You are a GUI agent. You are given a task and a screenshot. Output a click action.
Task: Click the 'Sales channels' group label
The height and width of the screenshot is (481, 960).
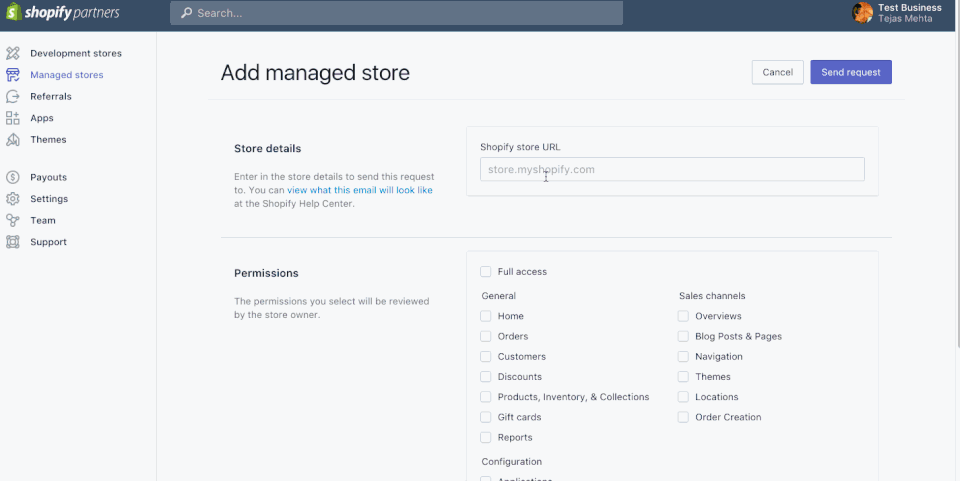(712, 296)
